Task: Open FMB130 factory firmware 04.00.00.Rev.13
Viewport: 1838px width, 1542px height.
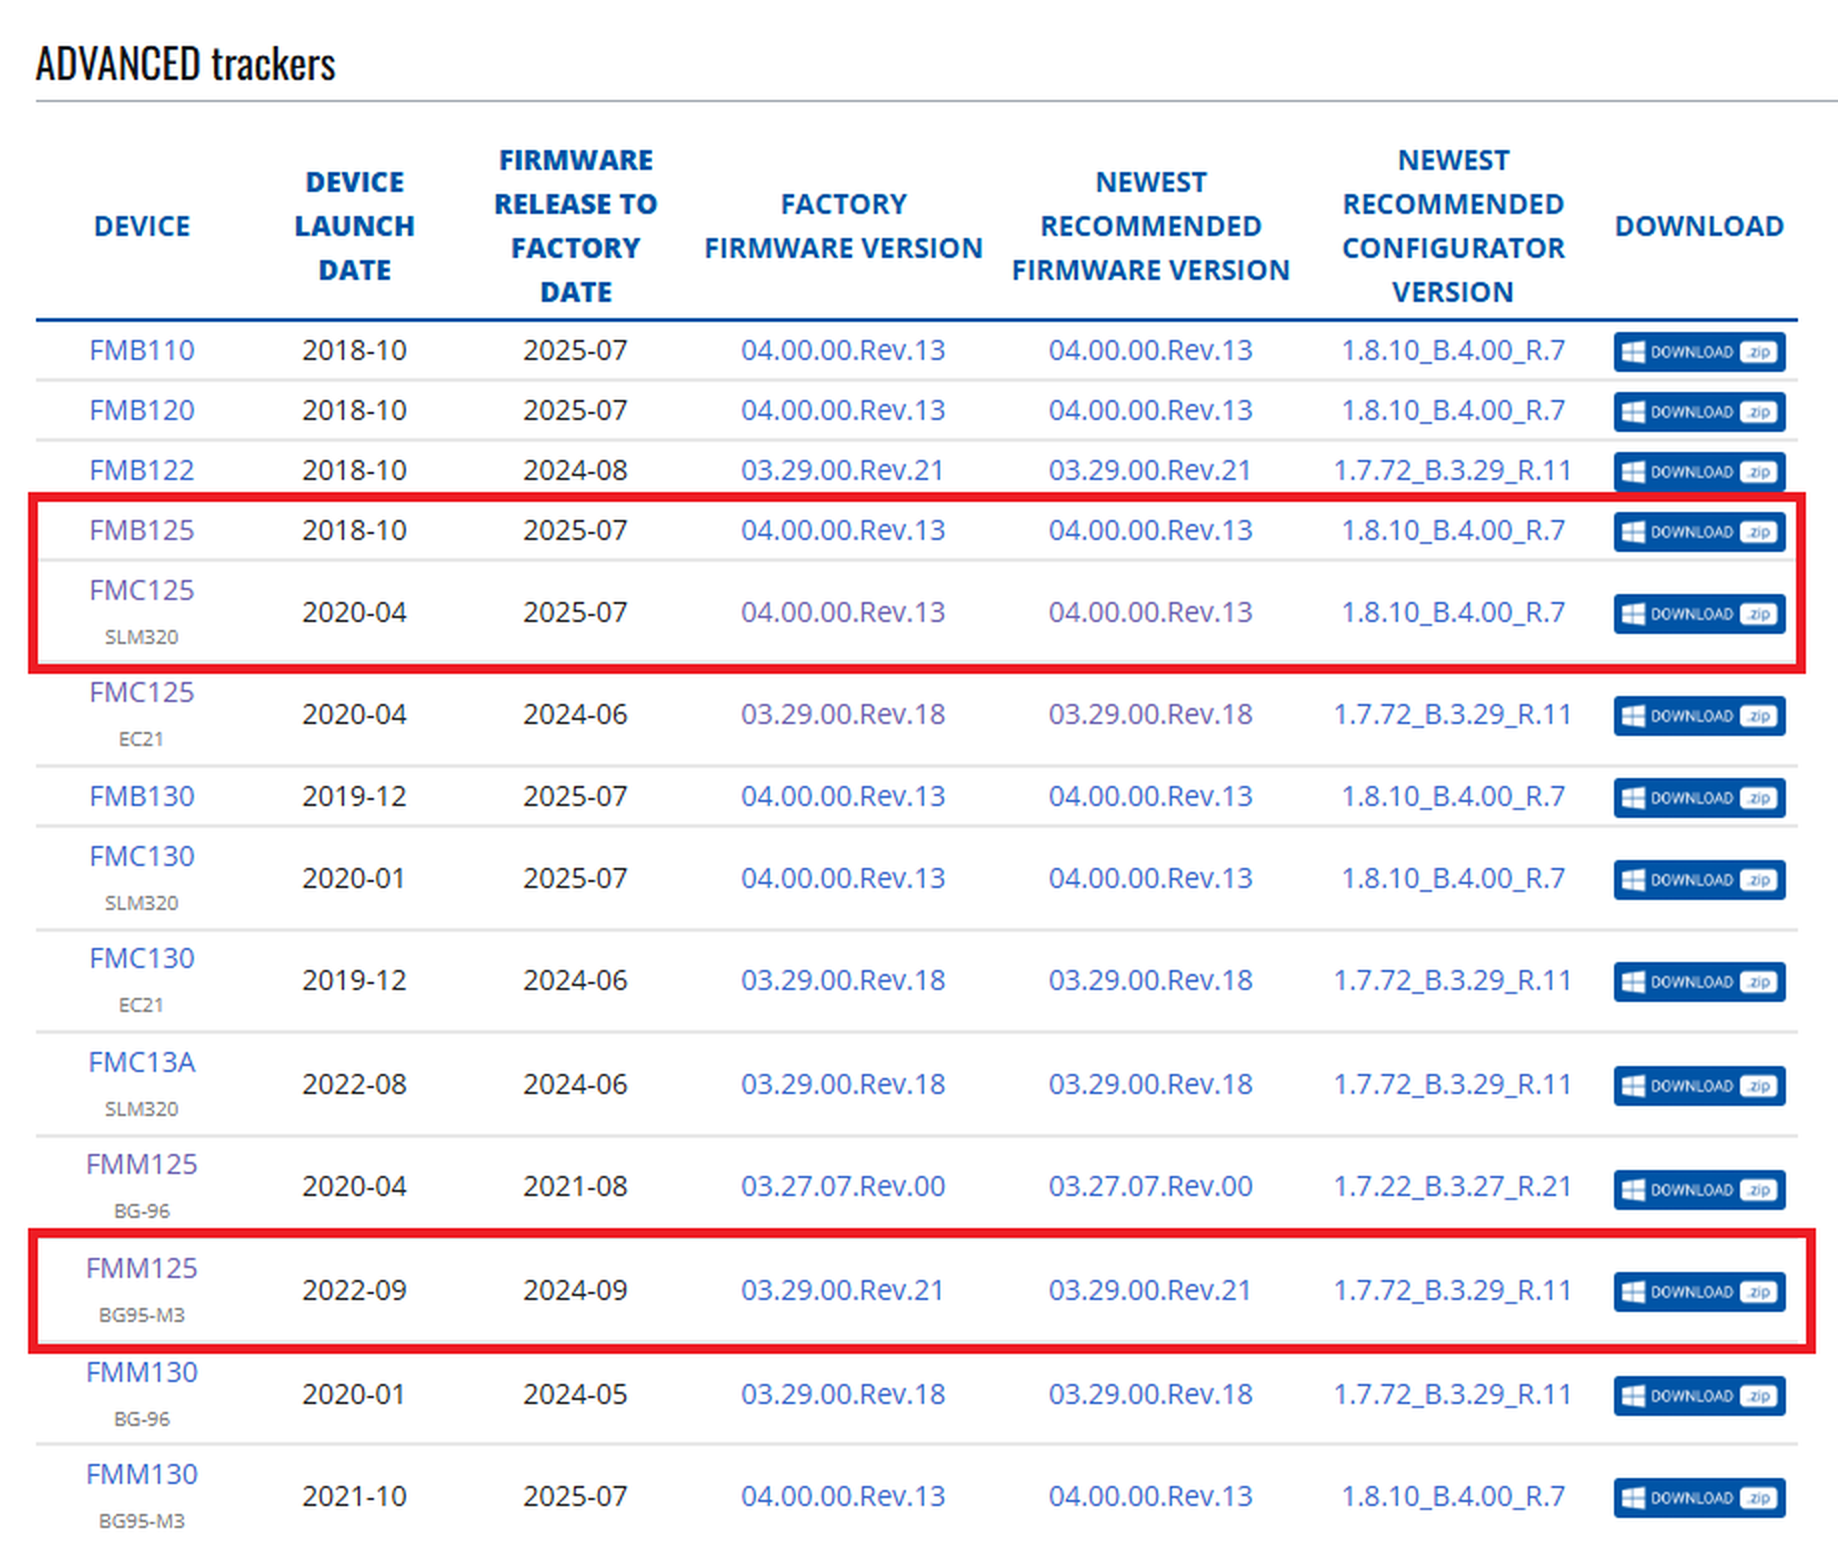Action: click(x=843, y=796)
